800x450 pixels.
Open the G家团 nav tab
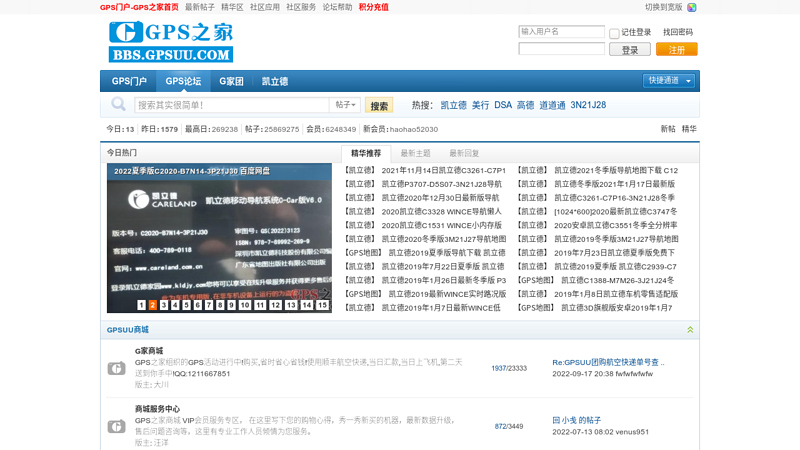[231, 81]
